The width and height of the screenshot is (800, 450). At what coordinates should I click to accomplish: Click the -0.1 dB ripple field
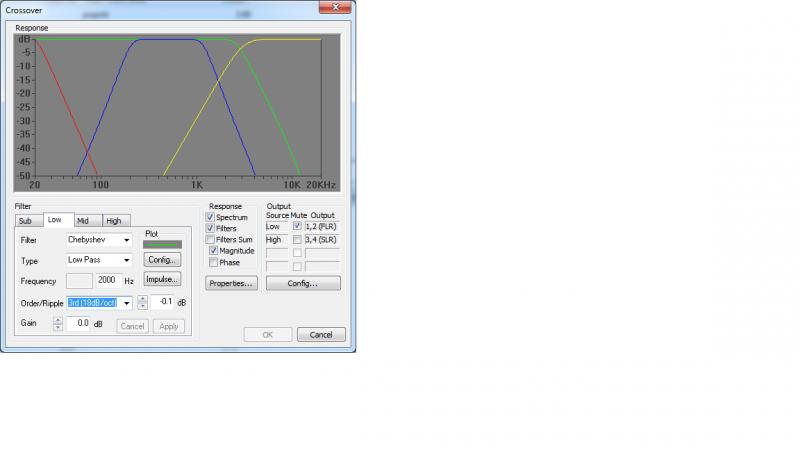pyautogui.click(x=162, y=302)
